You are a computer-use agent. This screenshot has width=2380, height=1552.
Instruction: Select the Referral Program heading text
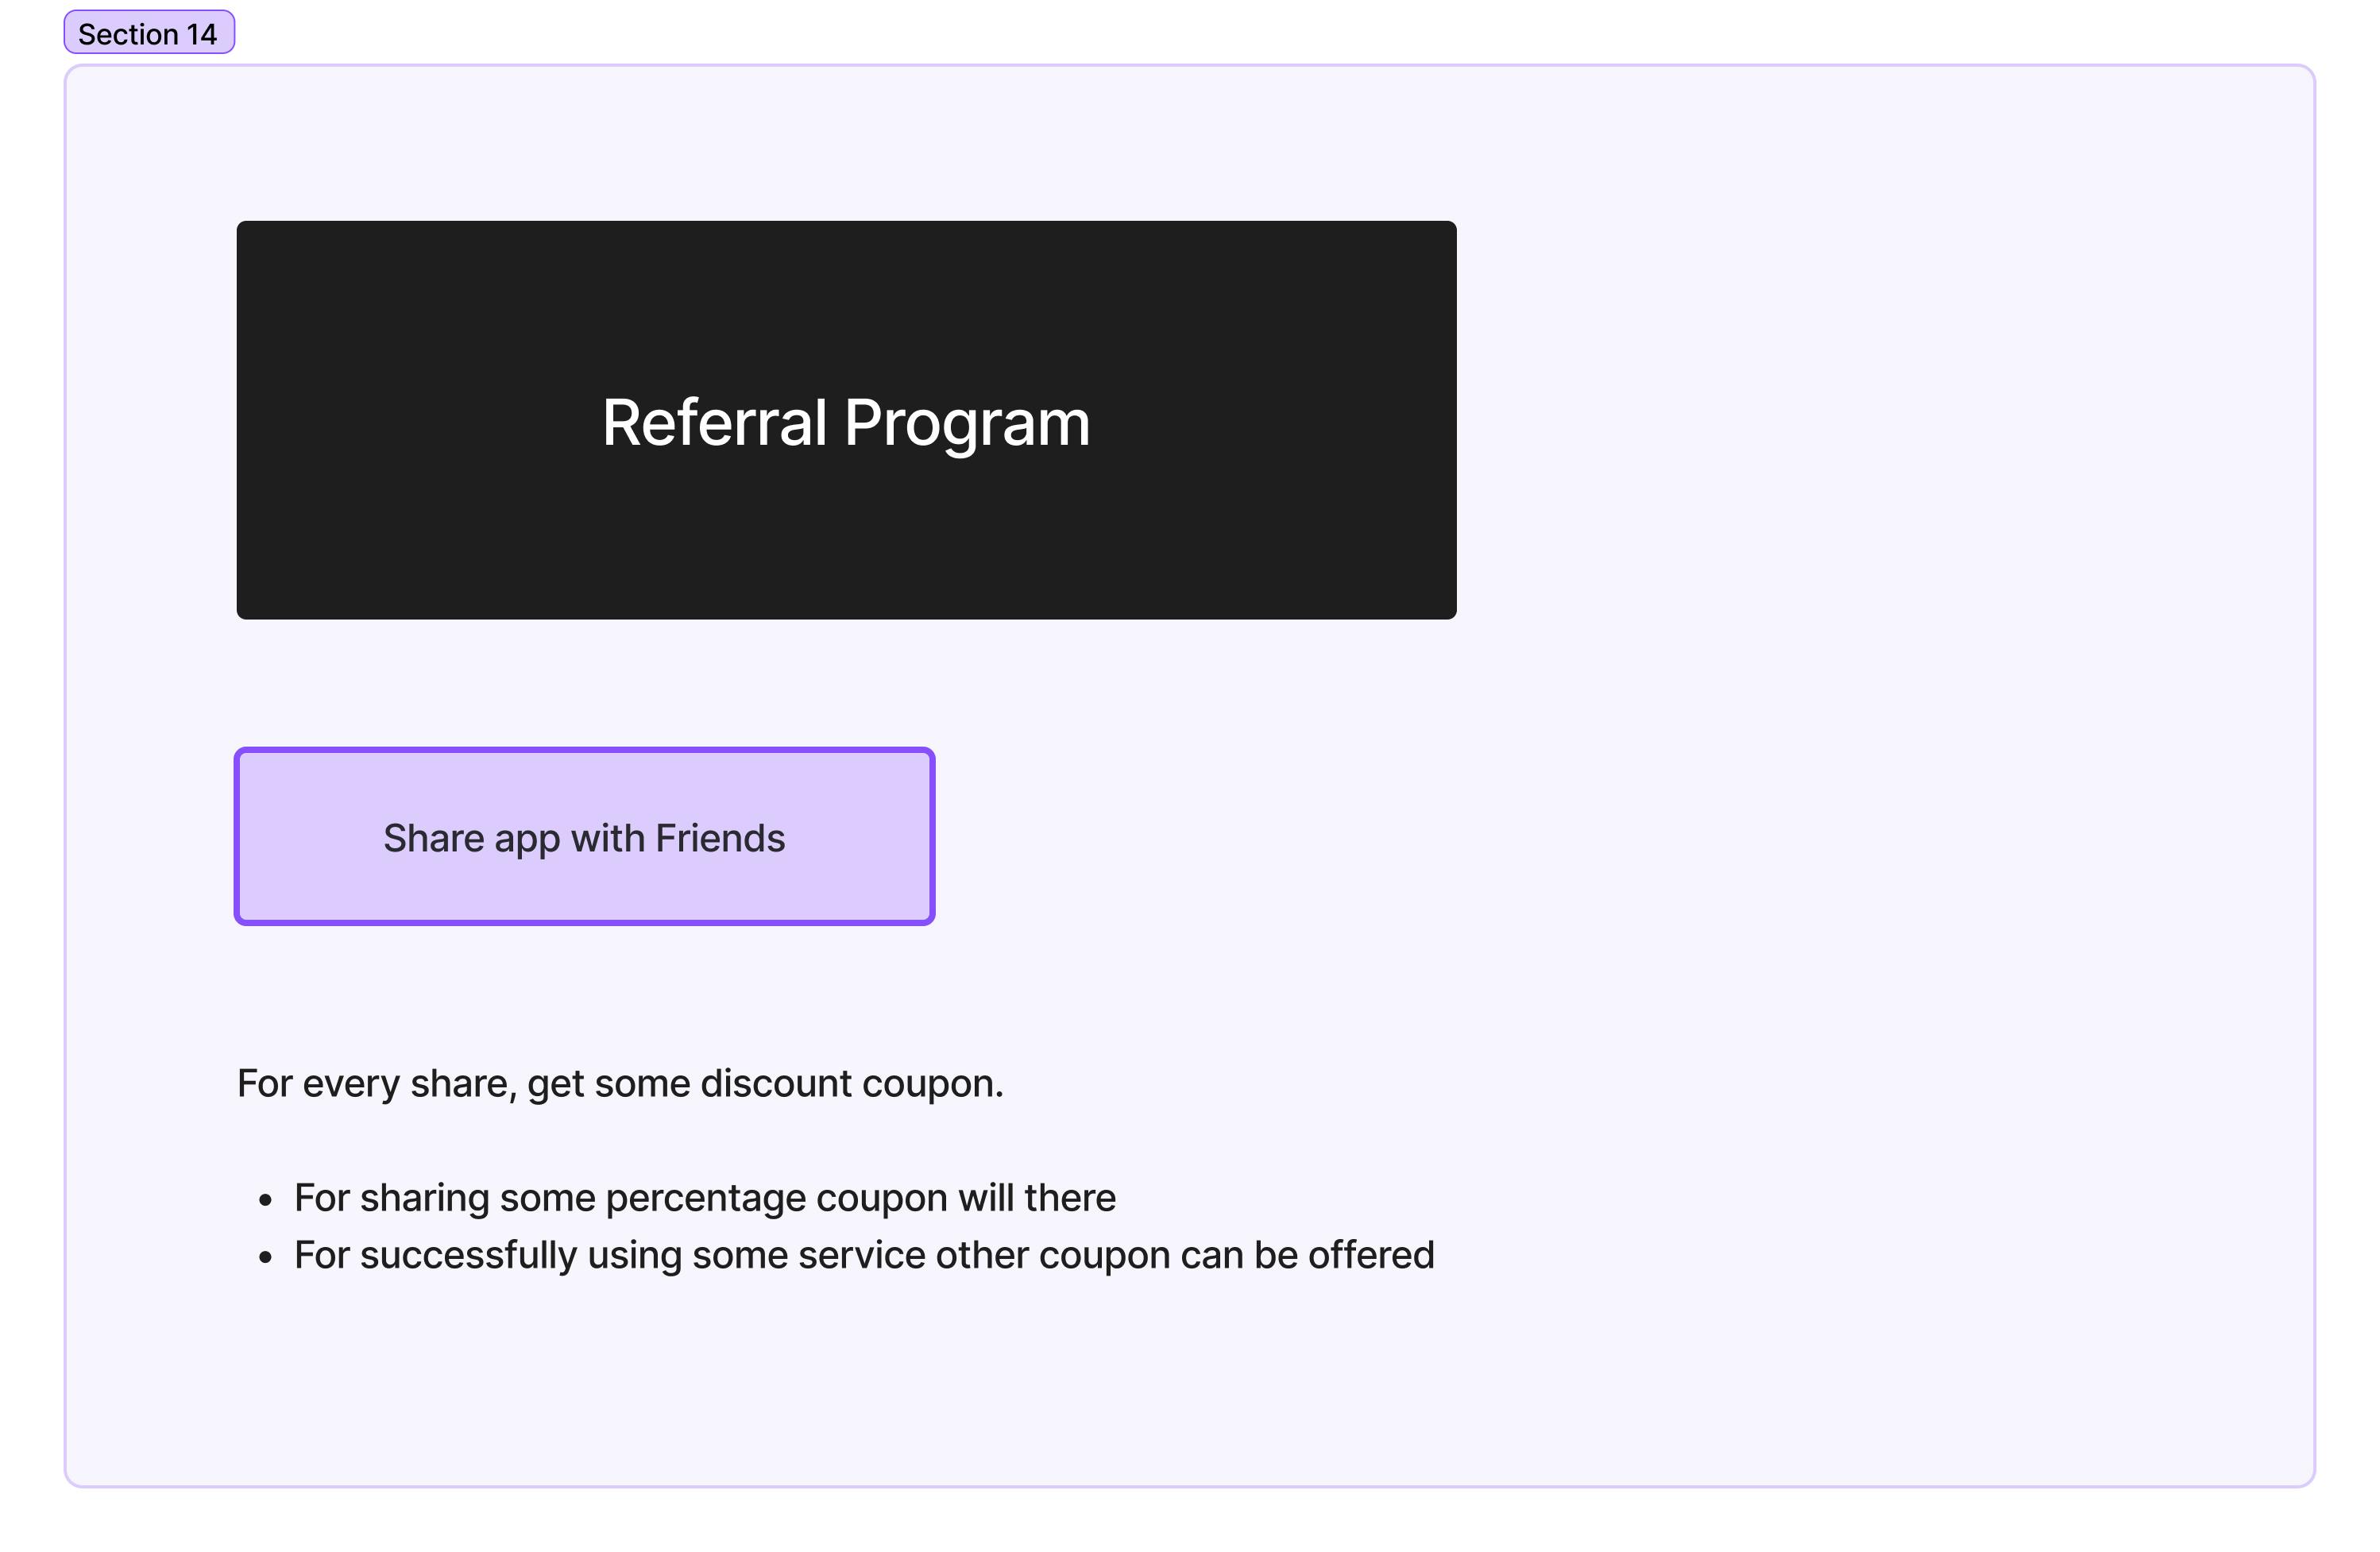coord(845,422)
